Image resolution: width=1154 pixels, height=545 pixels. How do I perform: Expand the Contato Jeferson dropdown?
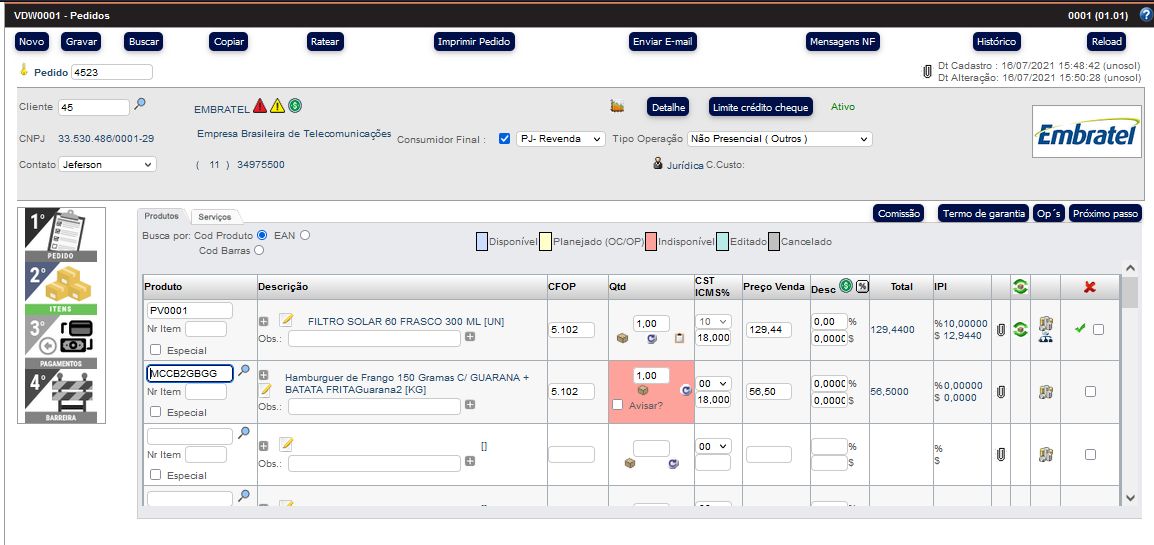tap(106, 164)
